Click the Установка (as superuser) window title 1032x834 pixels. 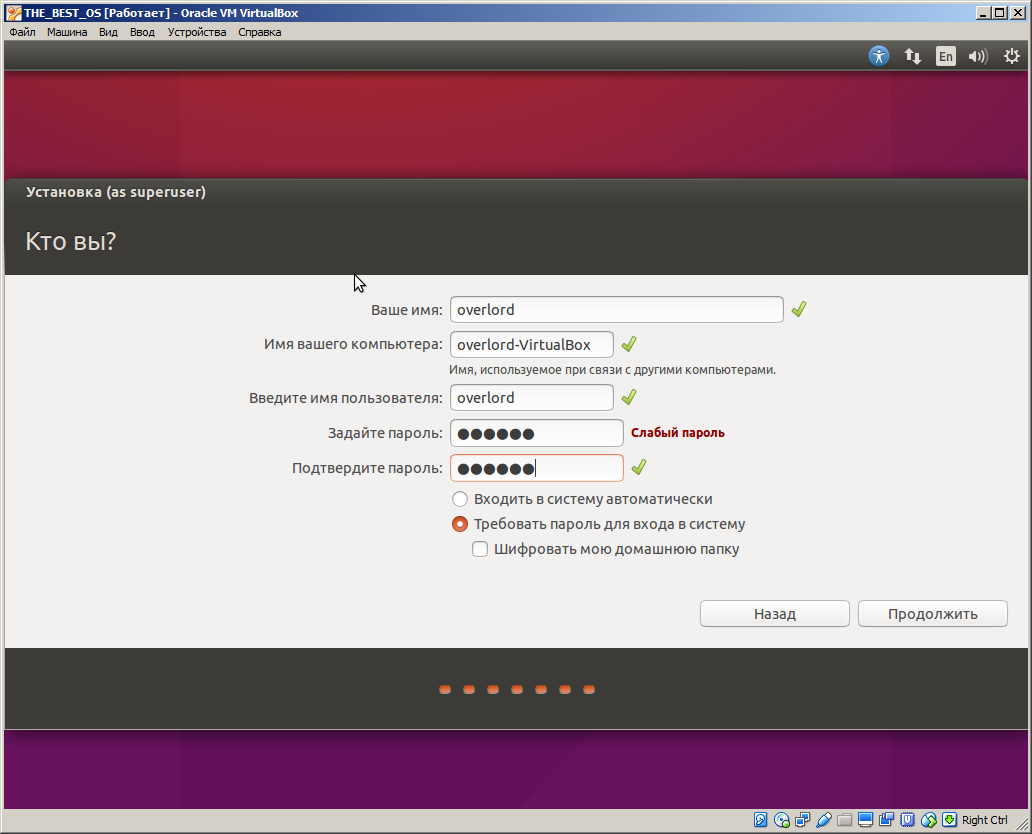116,192
